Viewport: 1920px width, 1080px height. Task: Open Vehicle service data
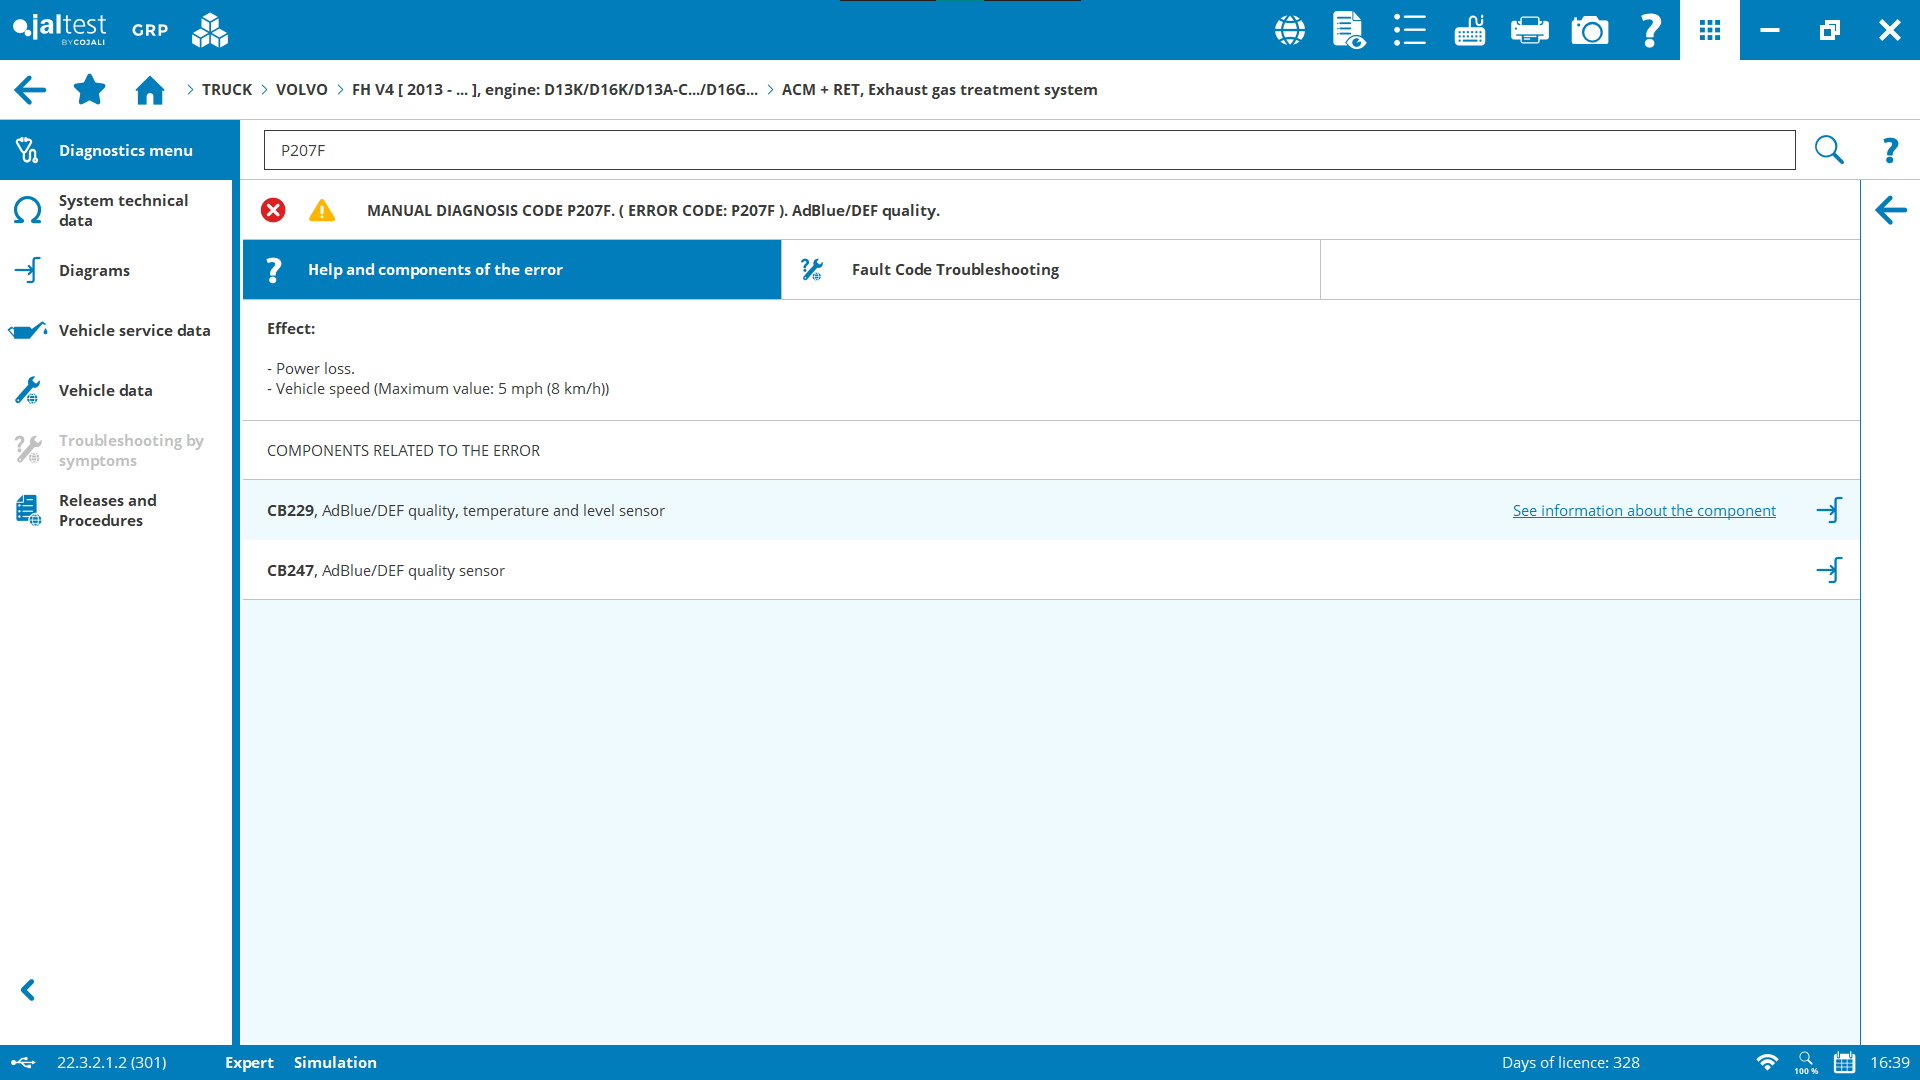pos(116,330)
